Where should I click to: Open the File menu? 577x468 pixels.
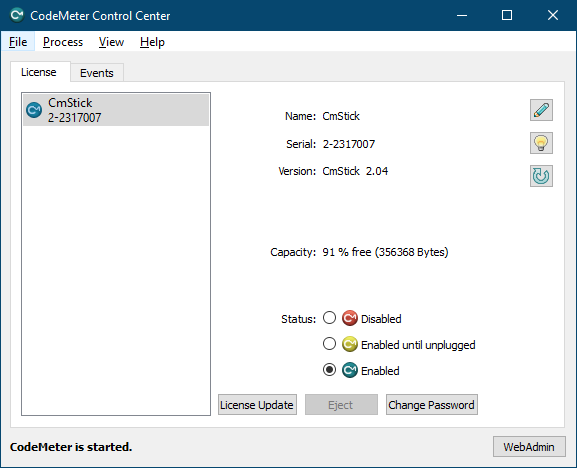(x=18, y=42)
